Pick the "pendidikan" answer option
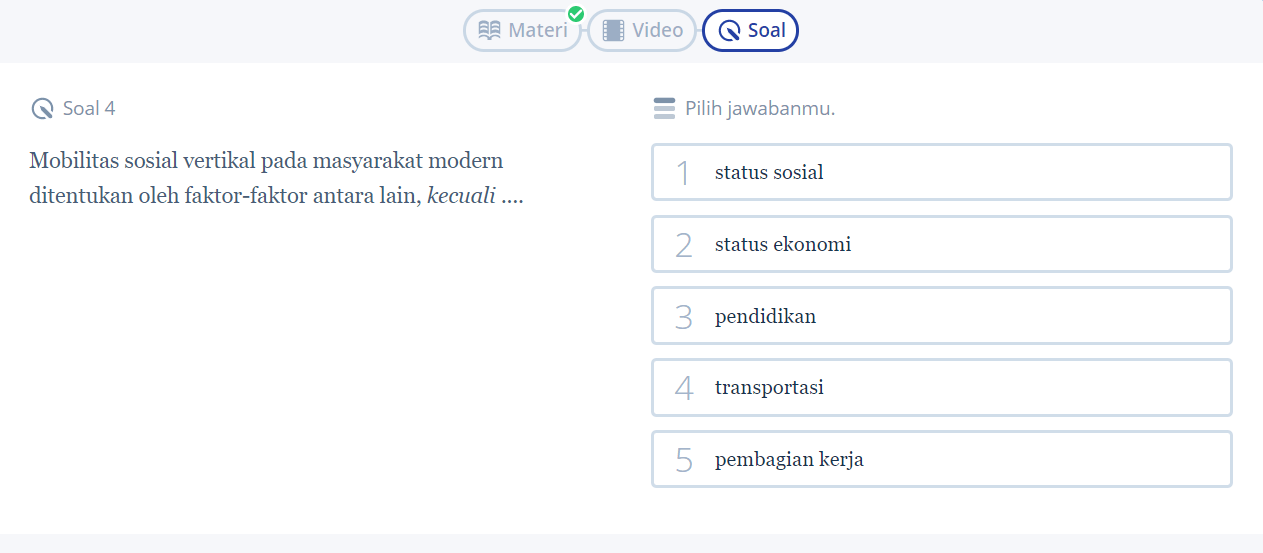1263x553 pixels. pyautogui.click(x=941, y=316)
